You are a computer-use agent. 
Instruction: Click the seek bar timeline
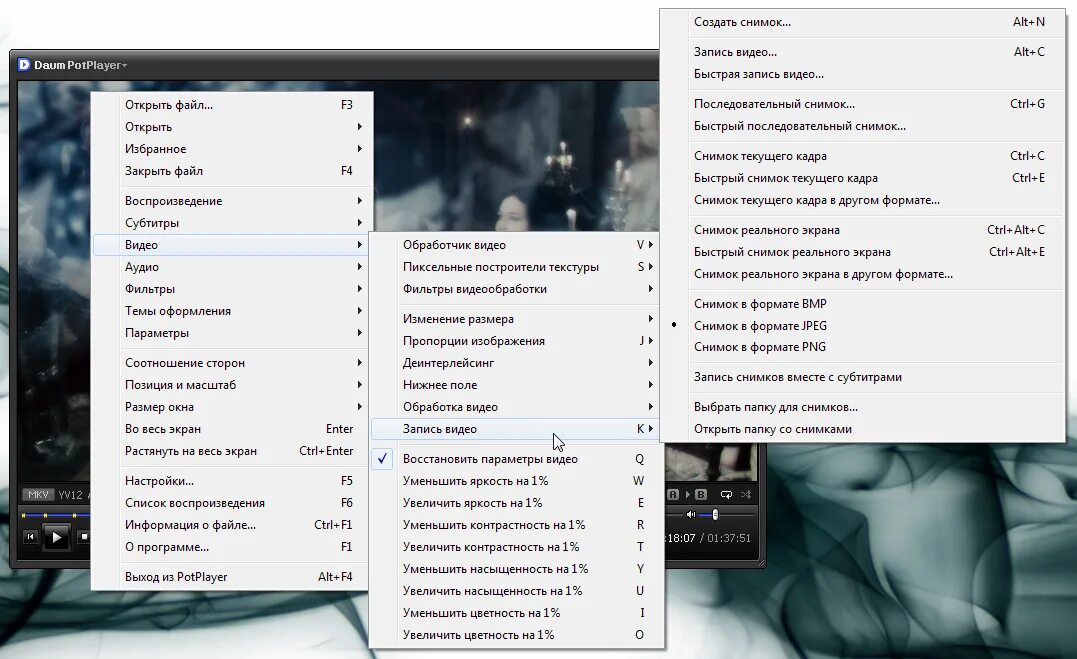(x=55, y=515)
